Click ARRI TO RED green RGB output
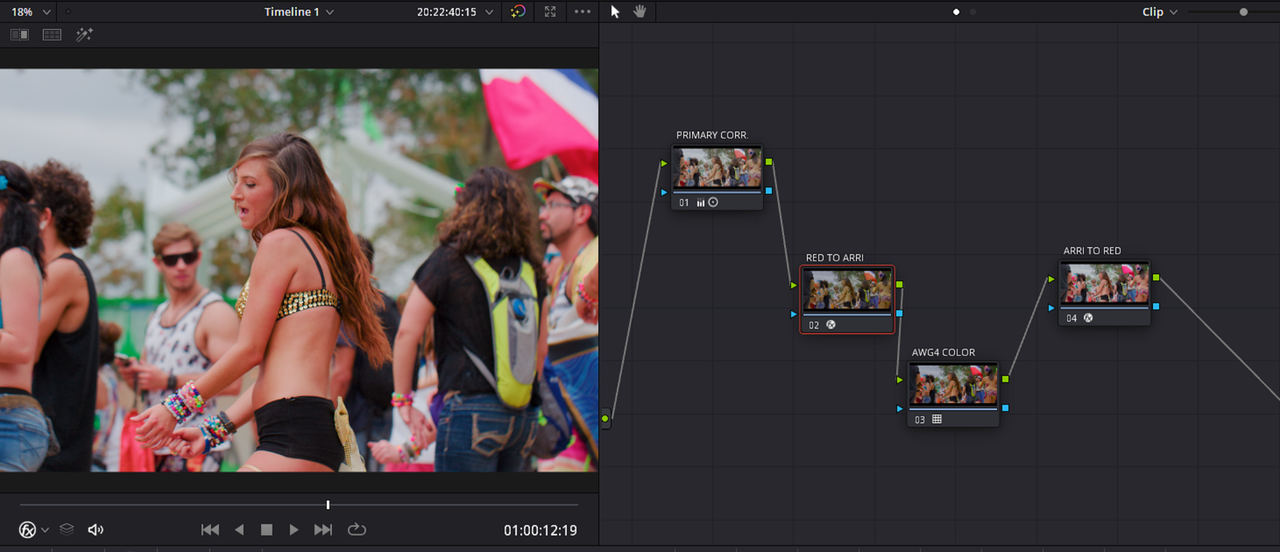This screenshot has width=1280, height=552. click(1157, 277)
